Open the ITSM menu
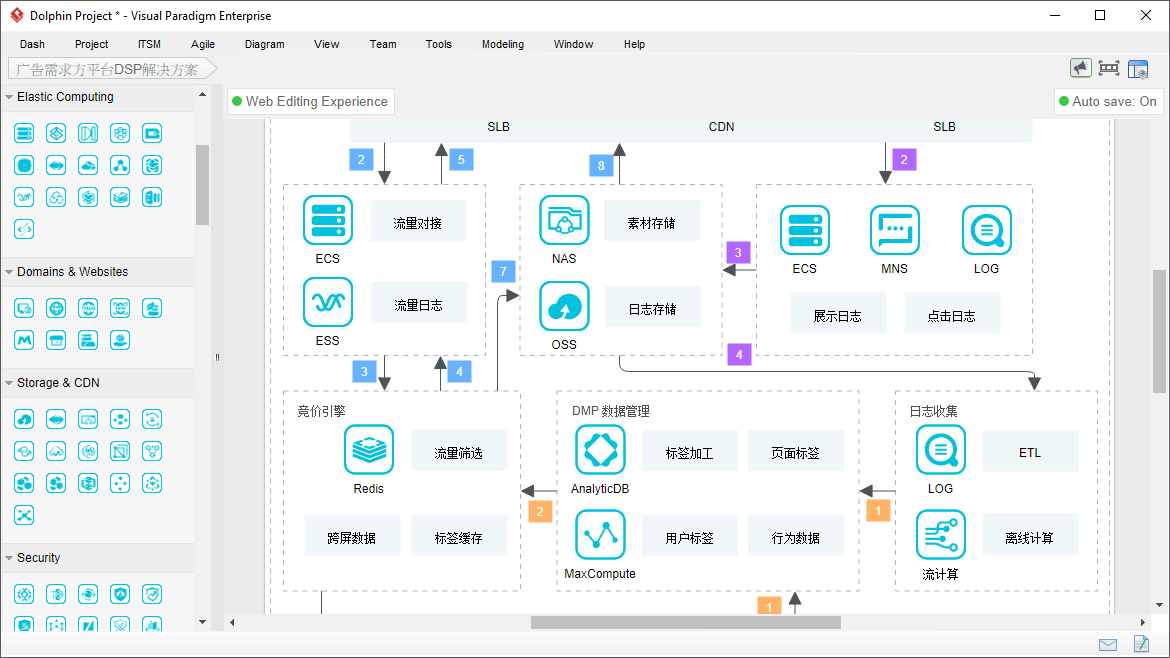 click(x=149, y=44)
